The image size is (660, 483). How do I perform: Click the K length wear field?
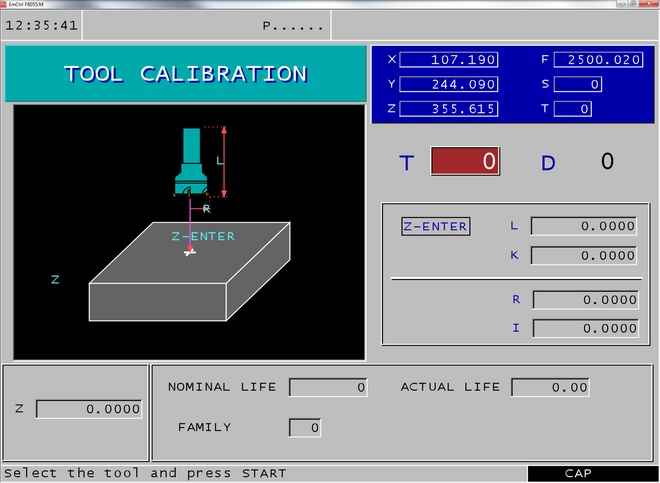tap(584, 256)
